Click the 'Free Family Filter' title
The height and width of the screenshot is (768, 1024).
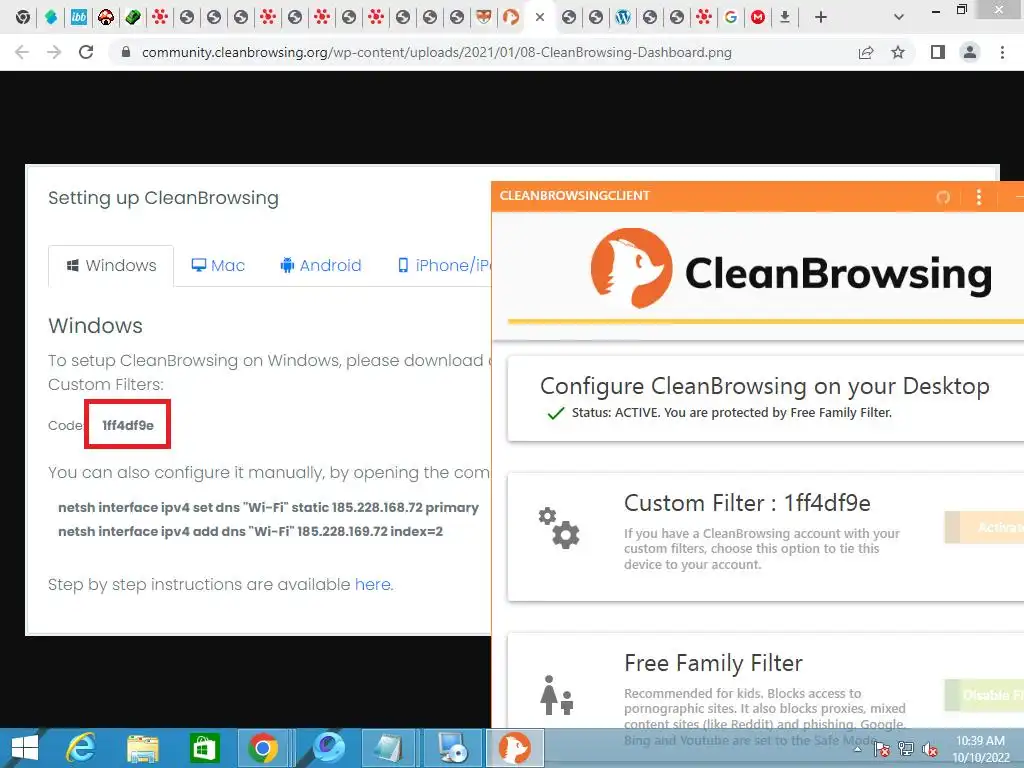713,664
